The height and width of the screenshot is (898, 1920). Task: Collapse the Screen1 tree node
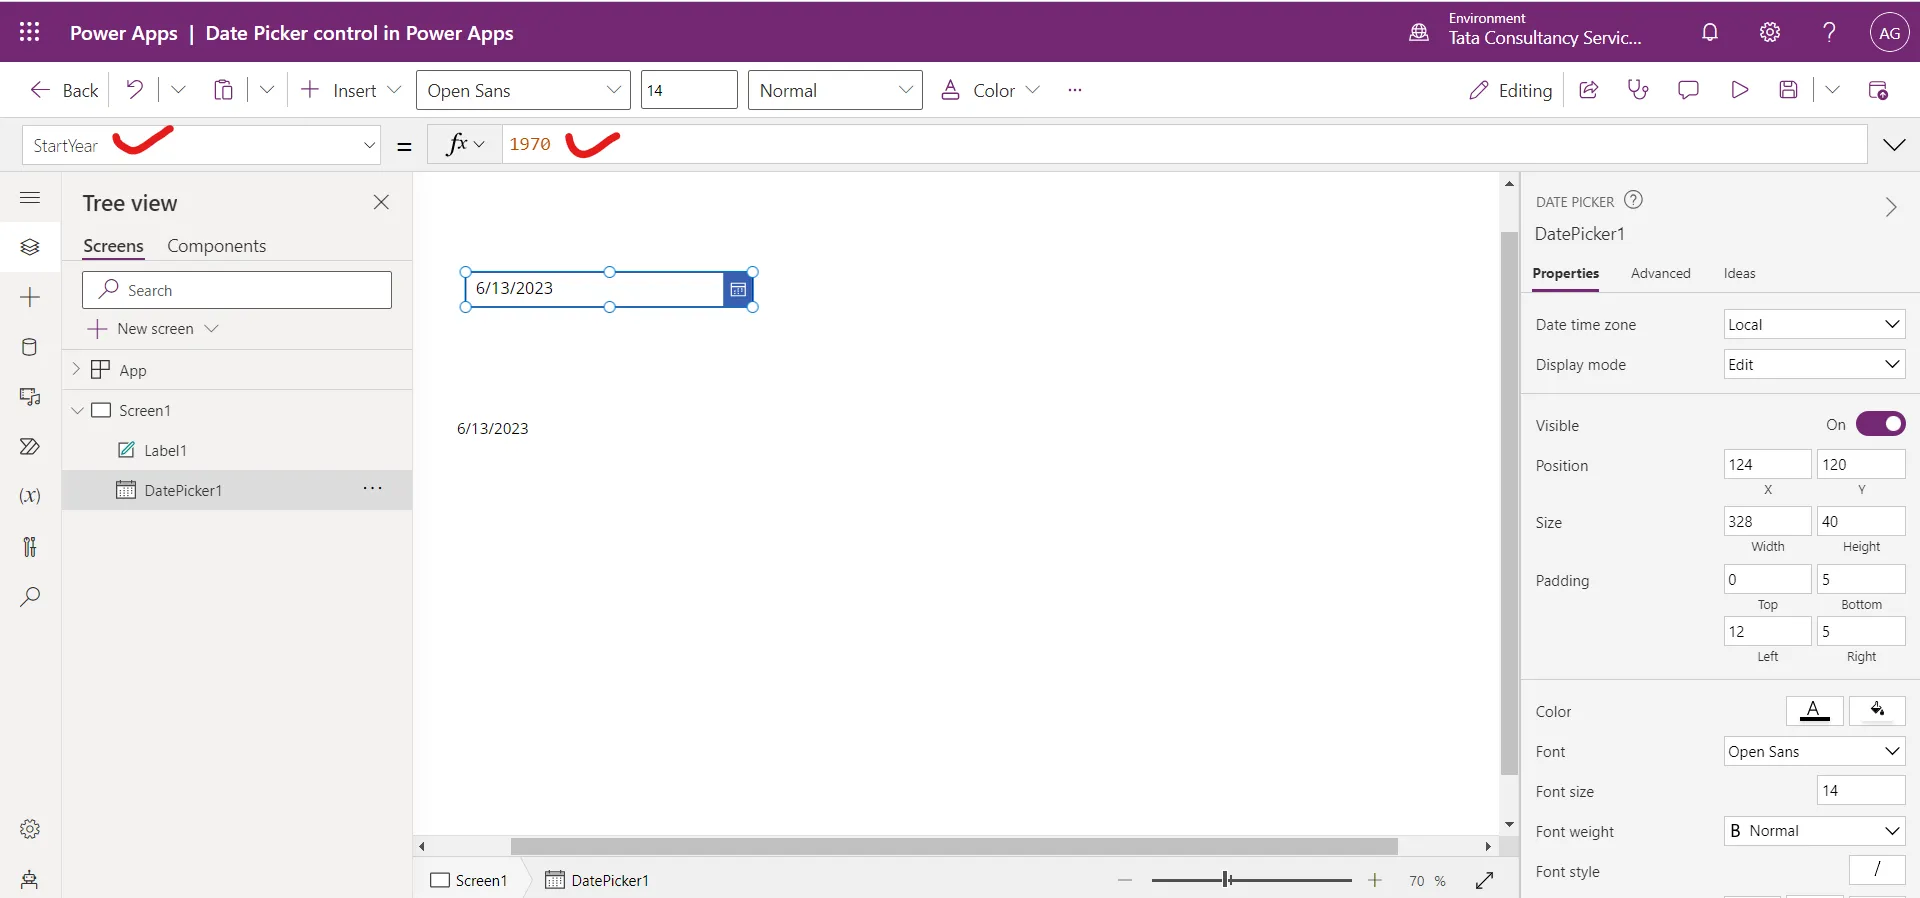click(x=77, y=410)
